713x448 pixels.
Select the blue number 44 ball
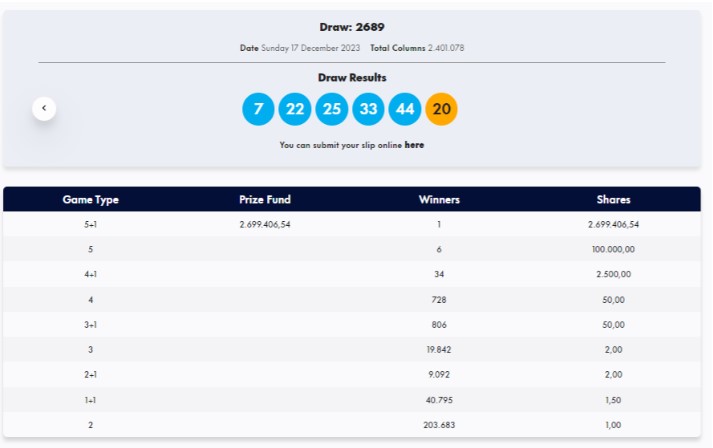(x=405, y=109)
